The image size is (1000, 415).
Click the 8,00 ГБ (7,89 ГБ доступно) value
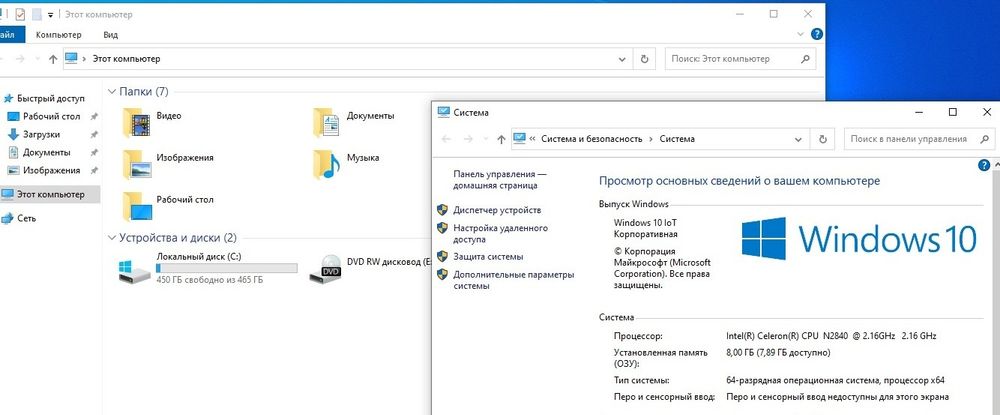778,353
